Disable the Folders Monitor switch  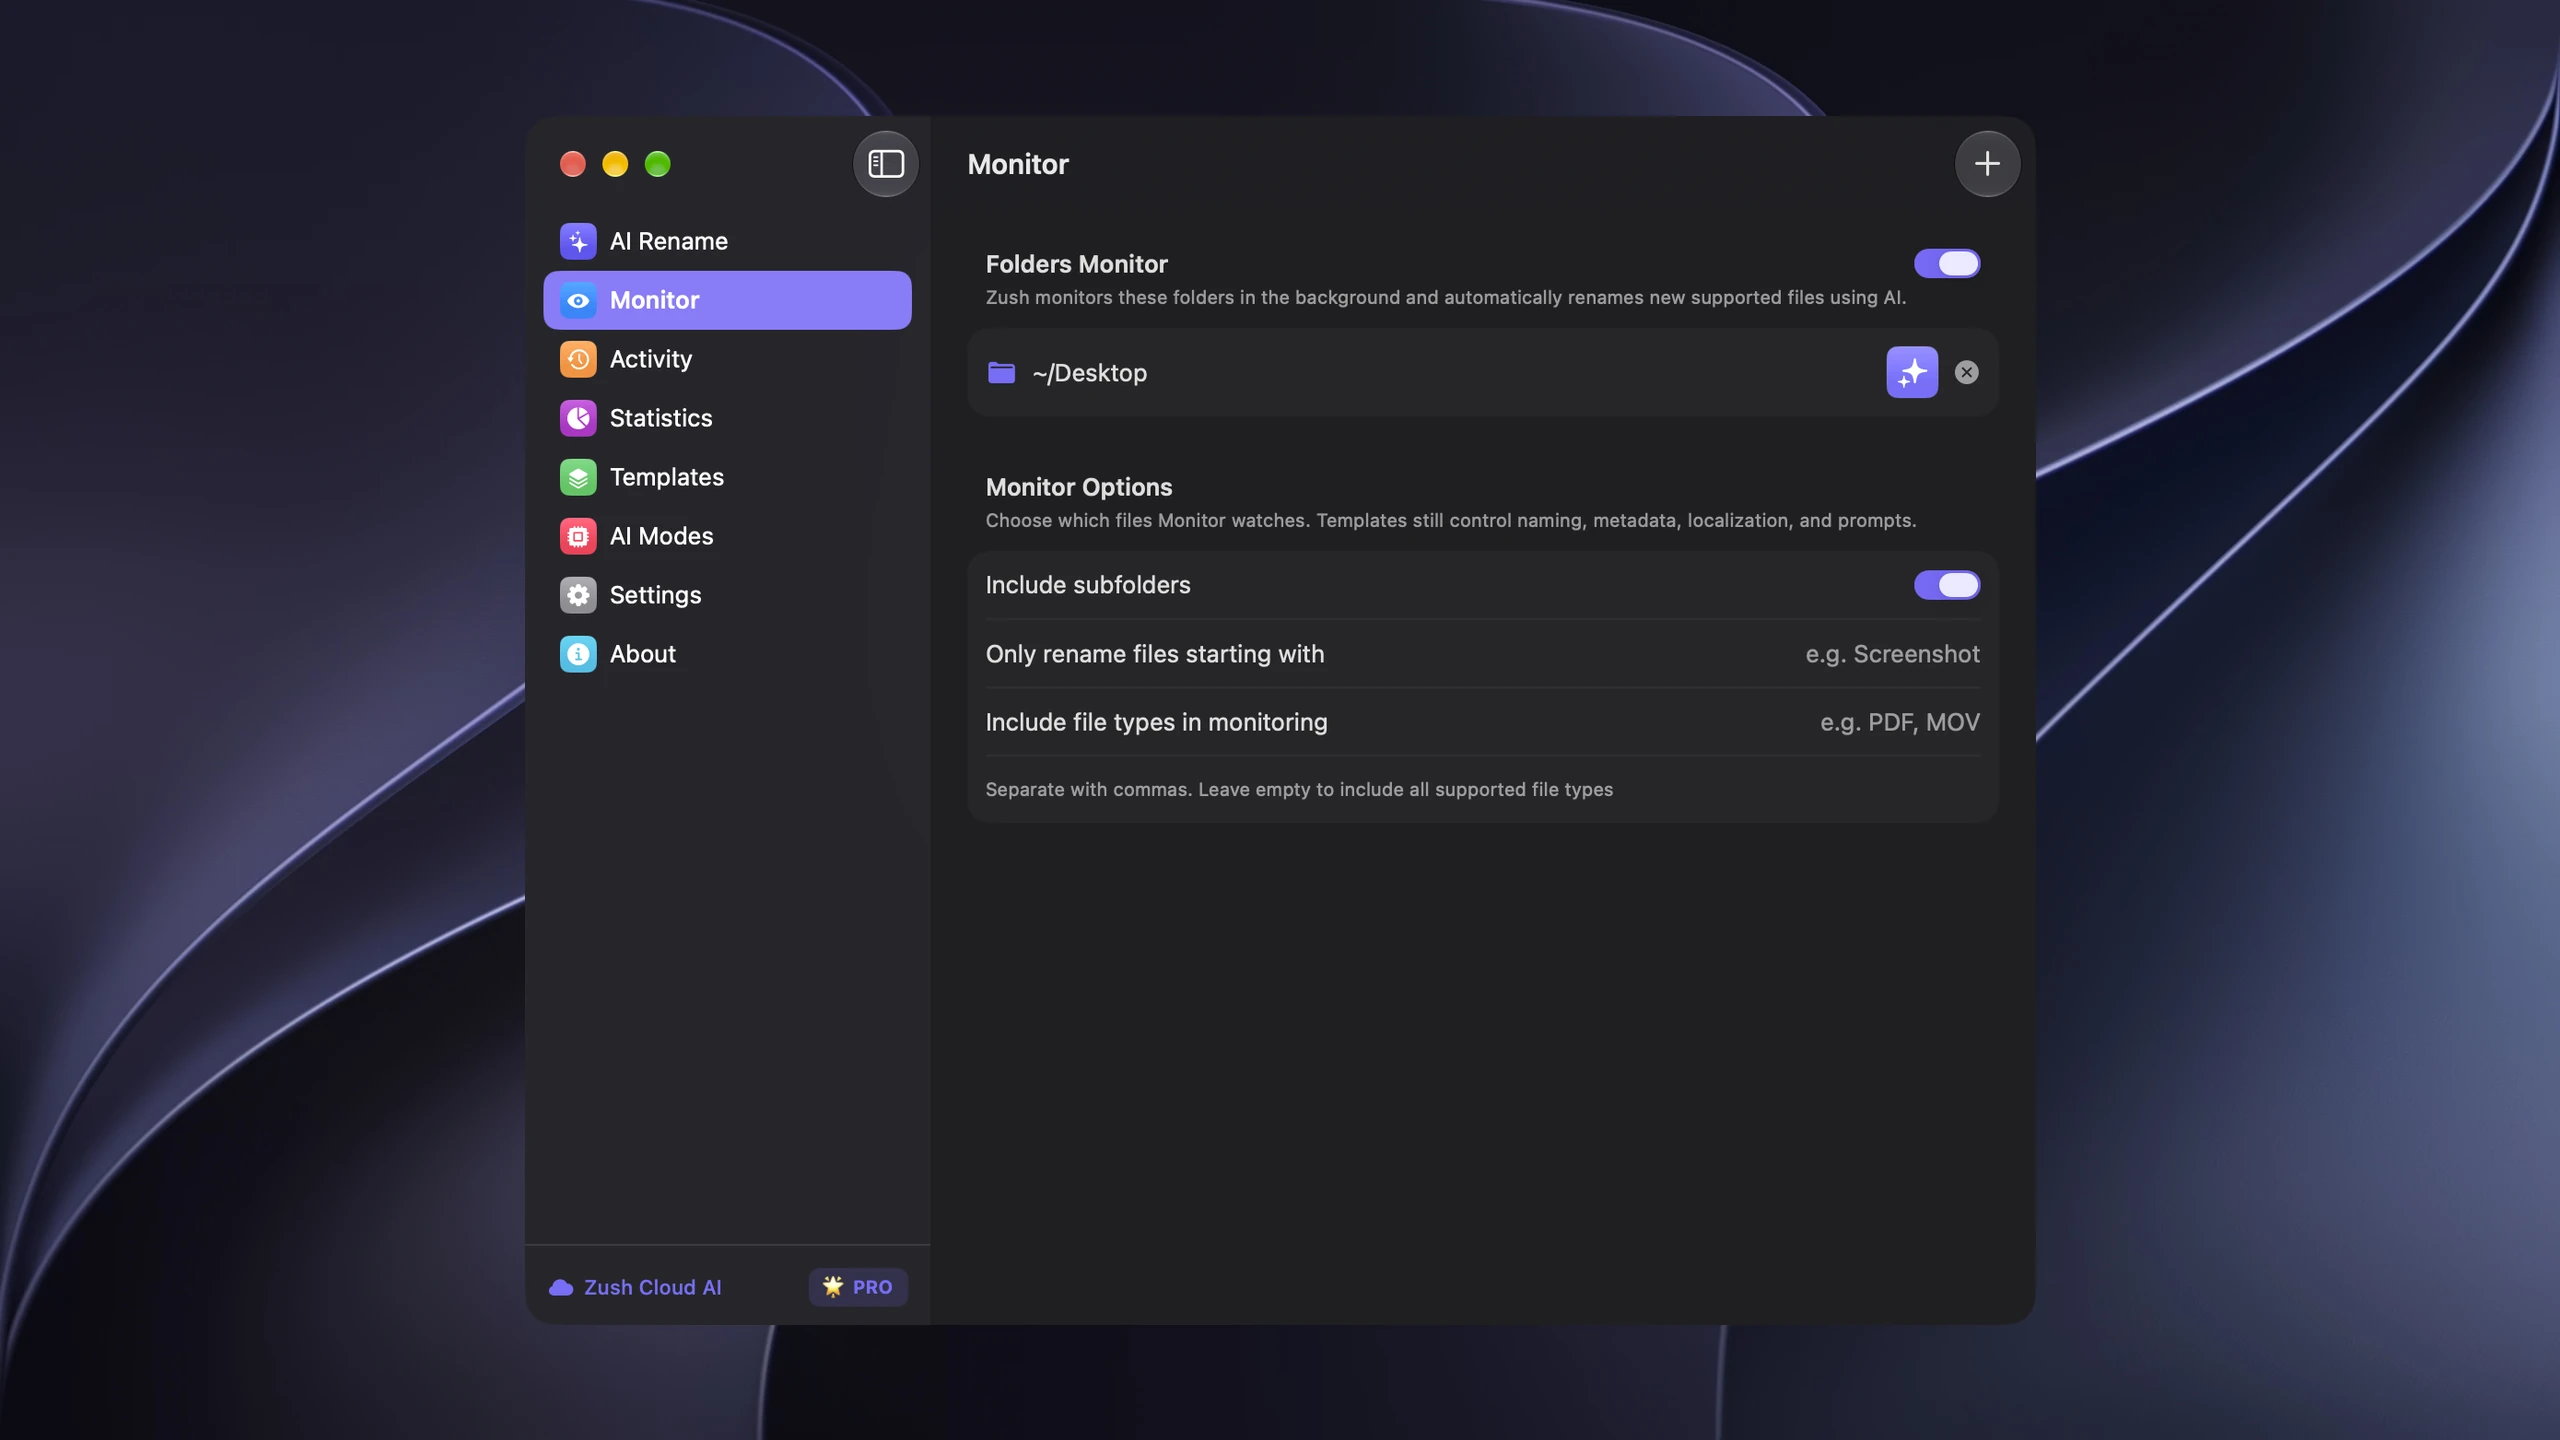pos(1946,264)
